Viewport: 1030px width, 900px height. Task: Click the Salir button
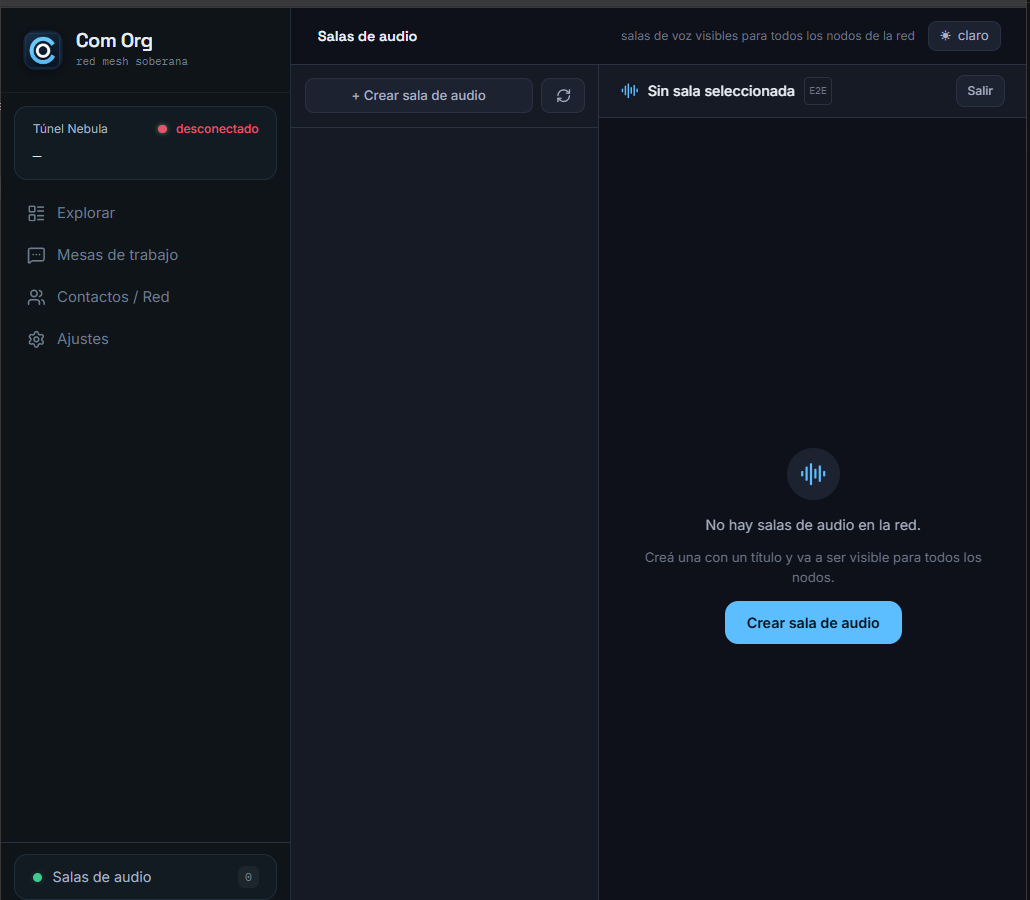pos(980,91)
